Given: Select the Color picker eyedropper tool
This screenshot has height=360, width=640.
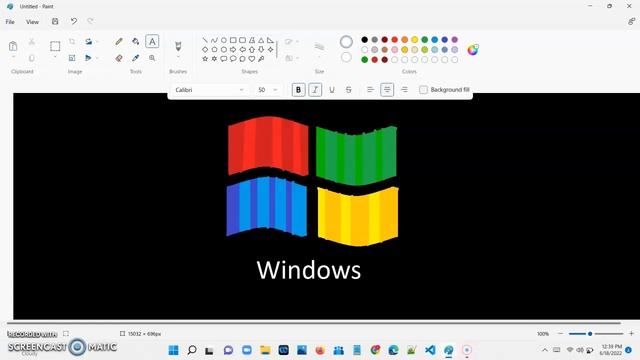Looking at the screenshot, I should [136, 58].
